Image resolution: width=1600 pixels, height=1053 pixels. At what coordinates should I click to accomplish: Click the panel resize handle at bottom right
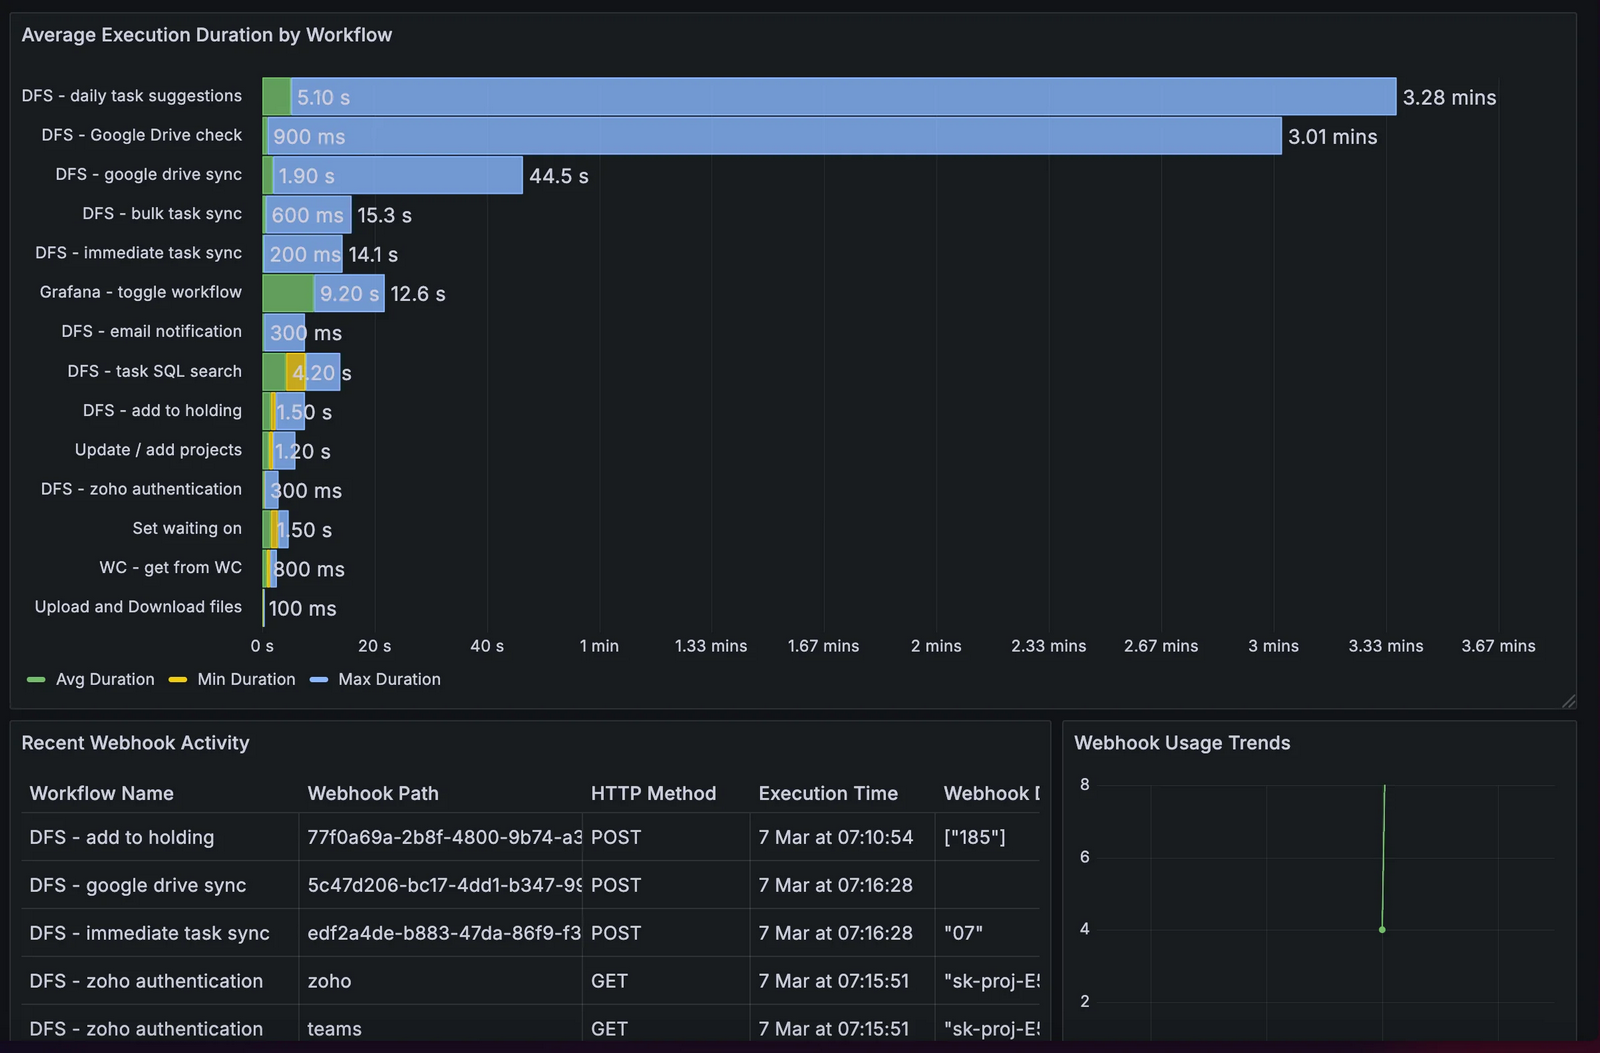pos(1569,701)
